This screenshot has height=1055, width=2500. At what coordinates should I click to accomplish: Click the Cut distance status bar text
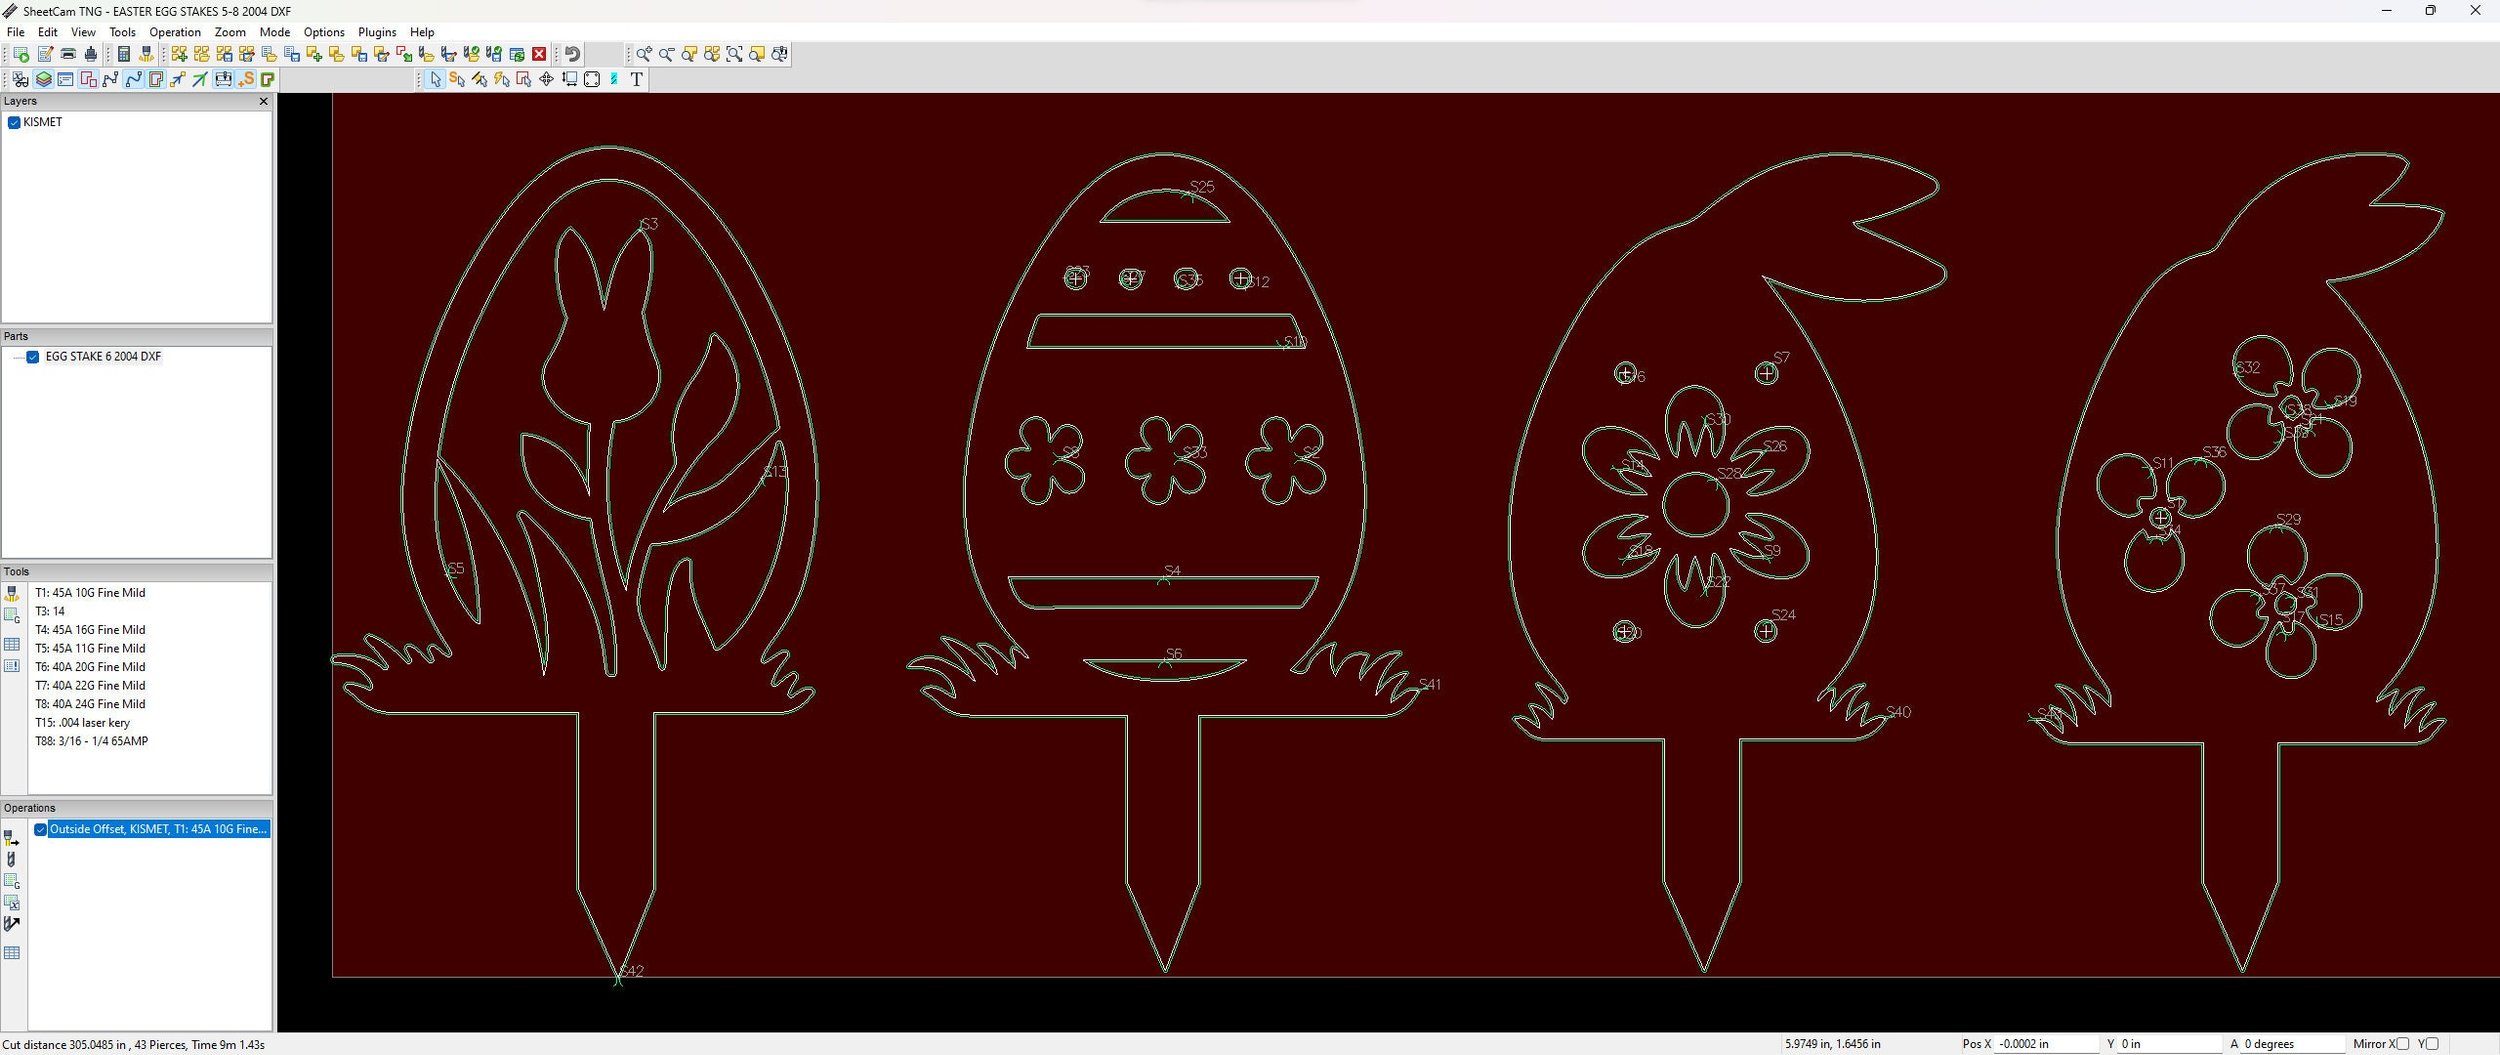point(134,1044)
